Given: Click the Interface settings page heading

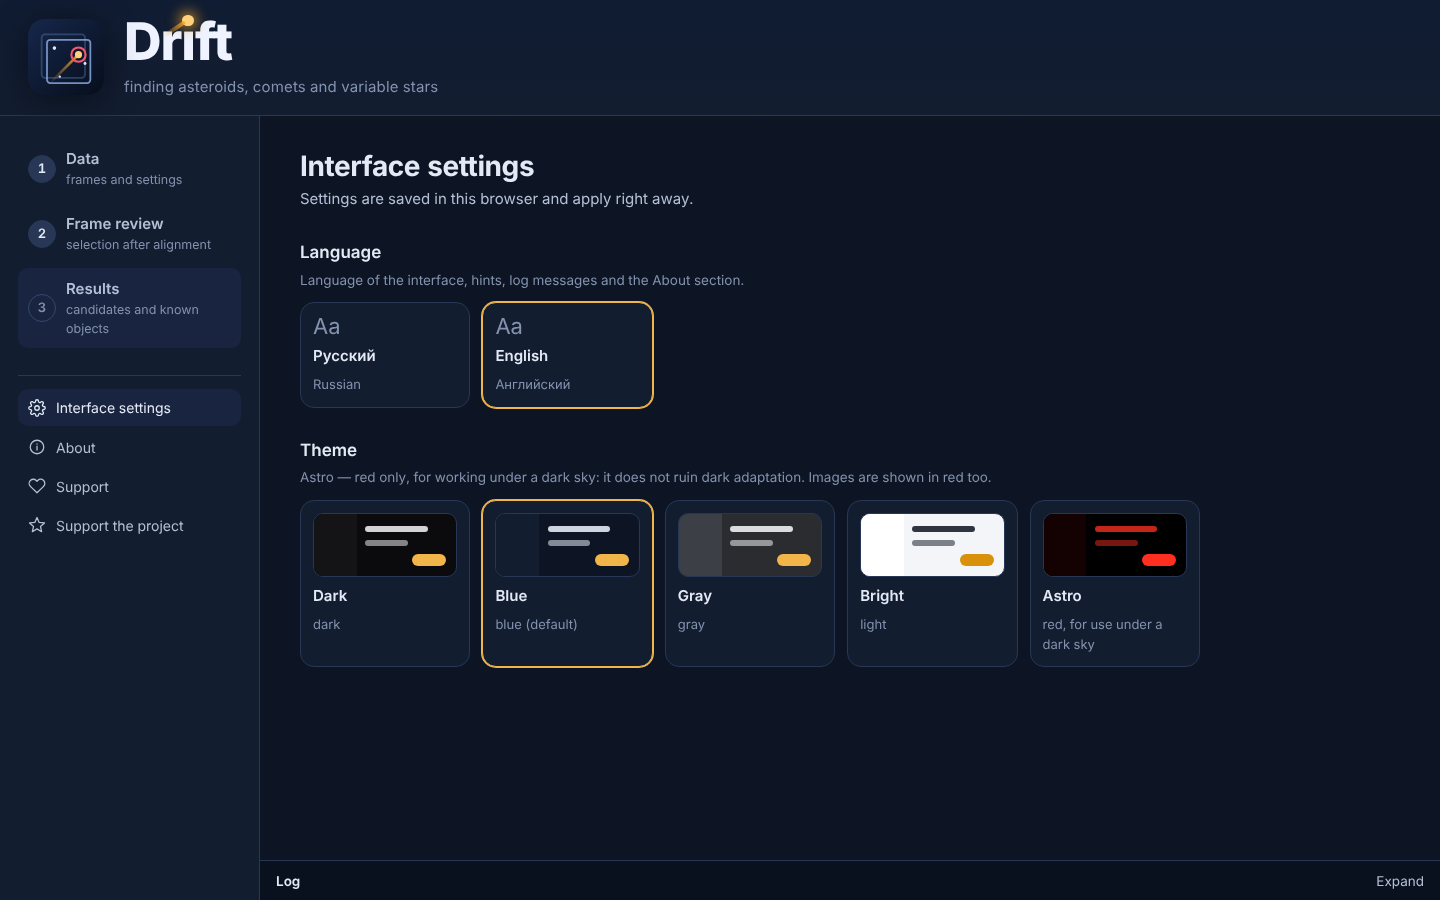Looking at the screenshot, I should (x=417, y=166).
